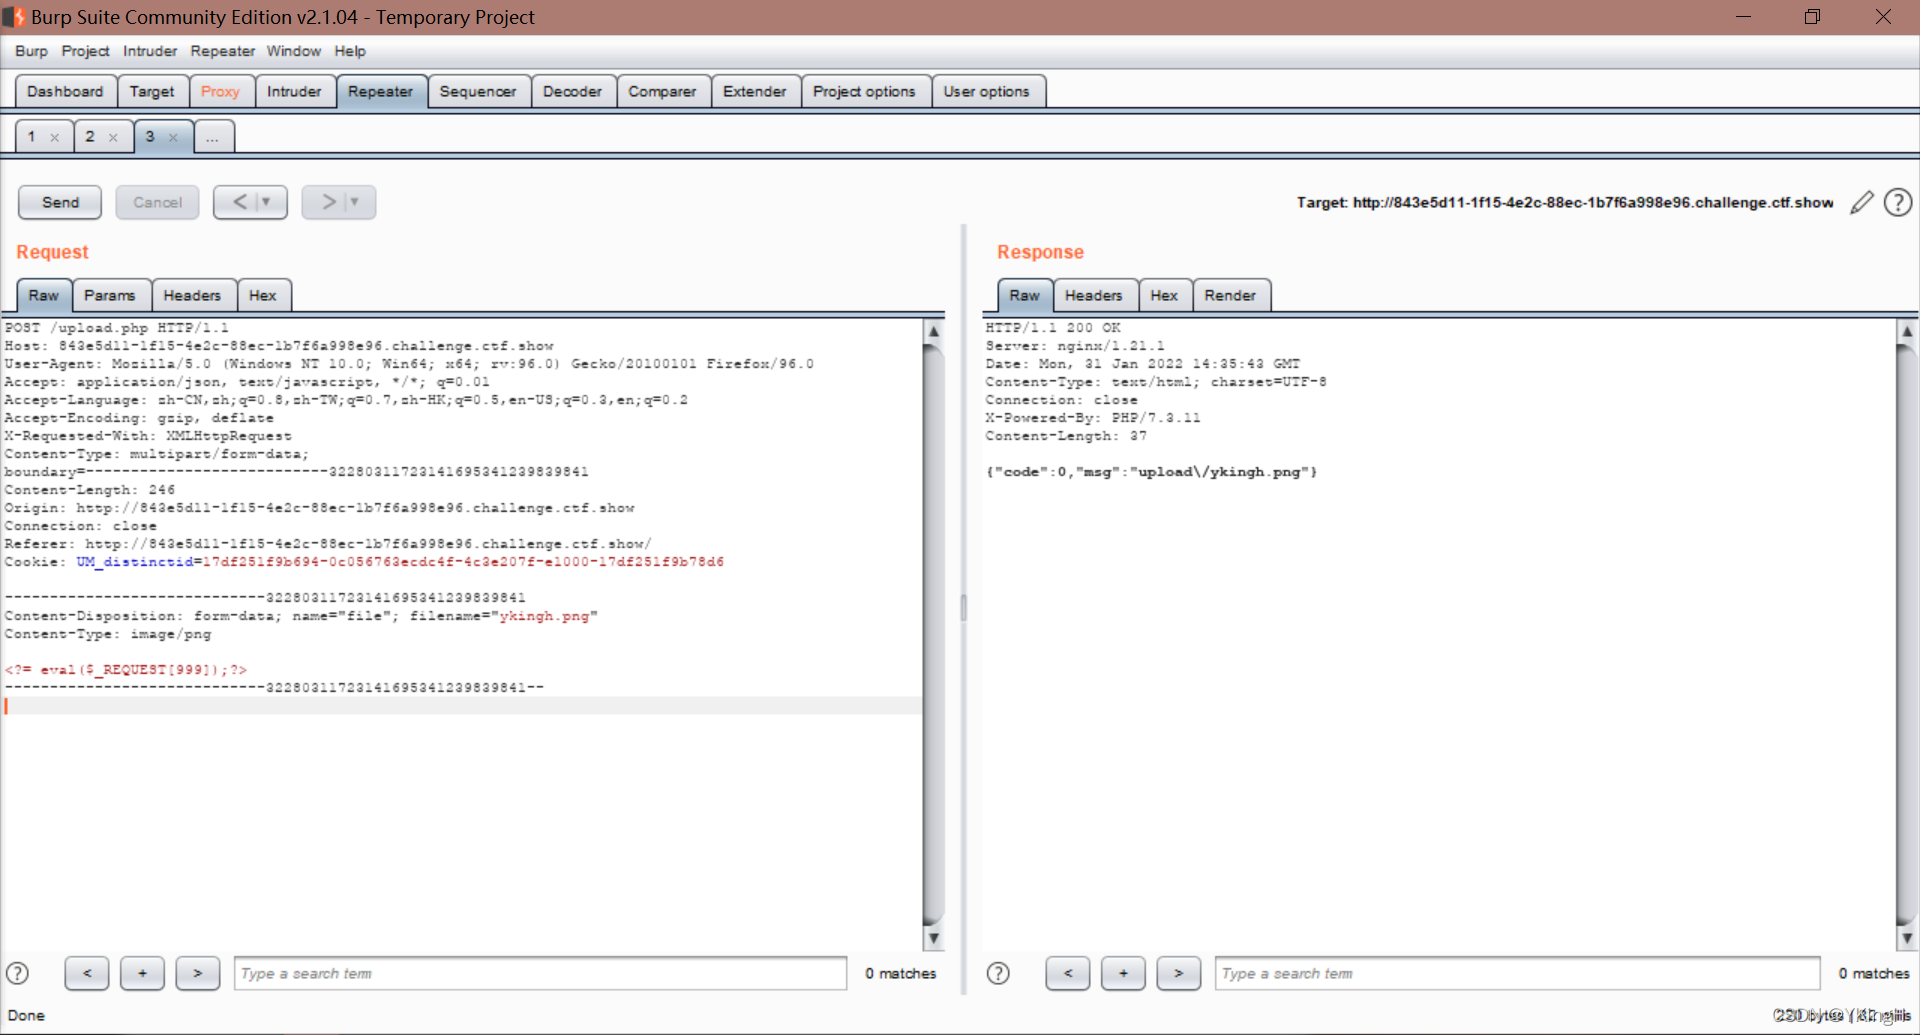1920x1035 pixels.
Task: Click request pane scroll down arrow
Action: click(x=933, y=938)
